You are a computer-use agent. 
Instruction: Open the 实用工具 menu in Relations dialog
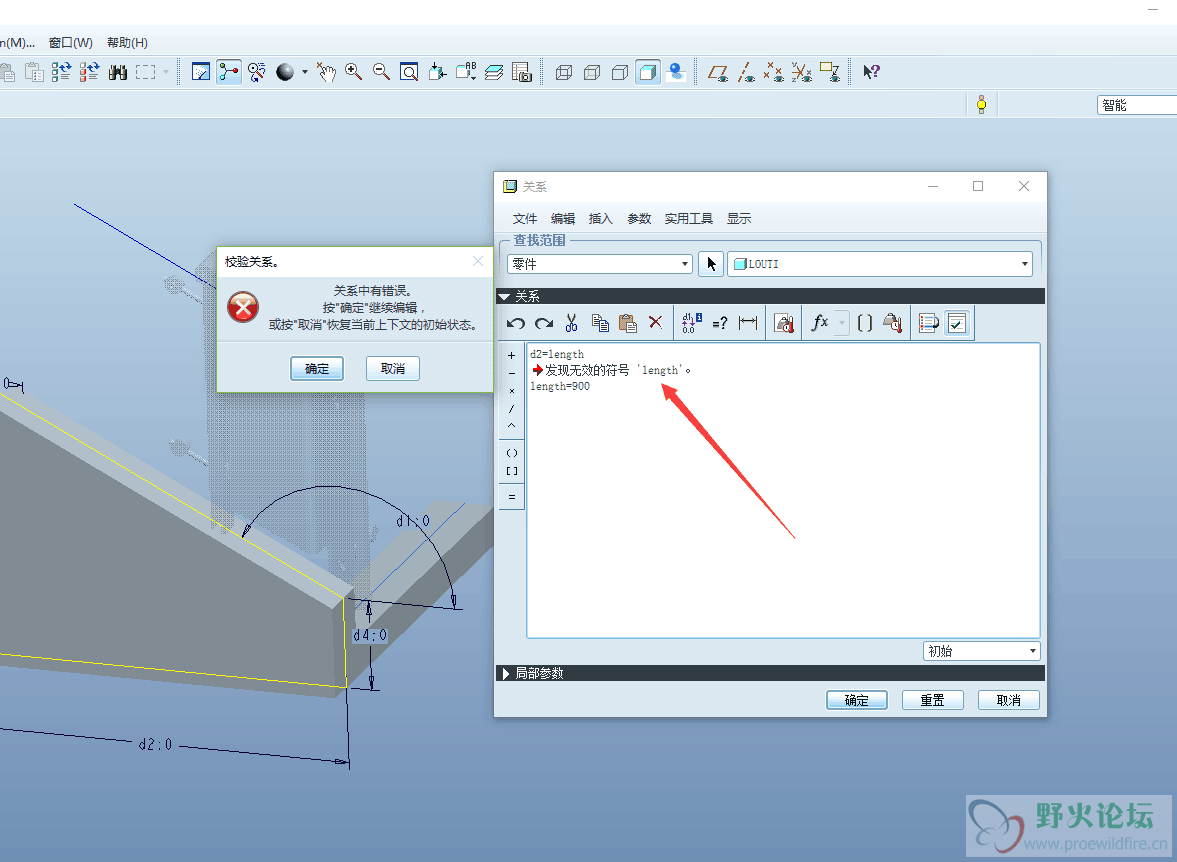point(688,219)
